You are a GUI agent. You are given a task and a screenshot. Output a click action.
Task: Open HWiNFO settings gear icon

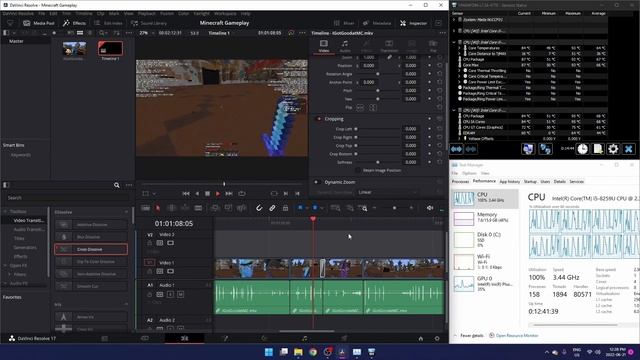(613, 149)
